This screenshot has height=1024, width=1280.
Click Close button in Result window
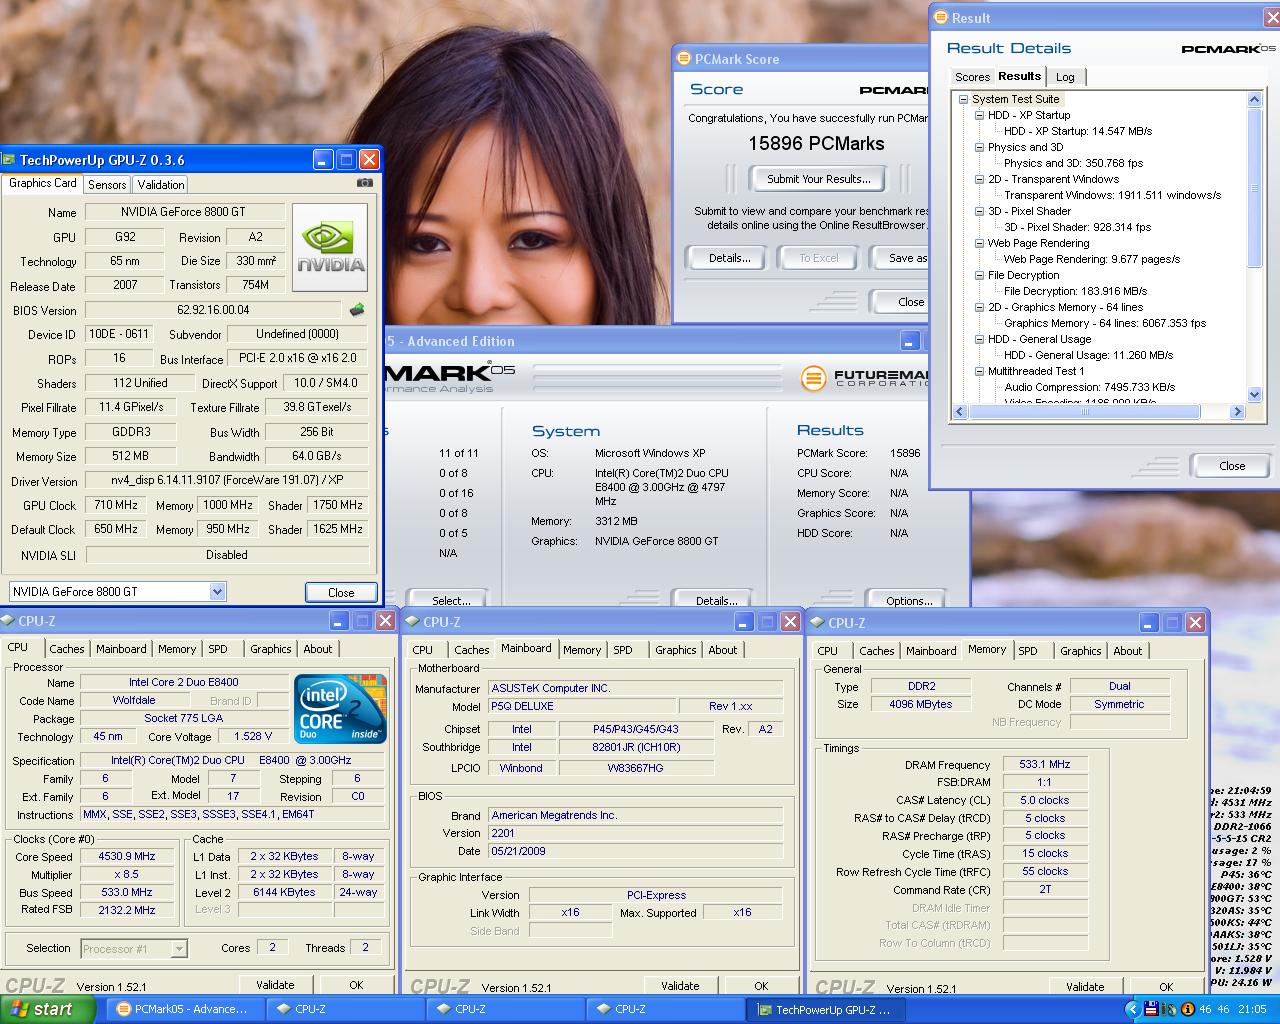pos(1232,466)
